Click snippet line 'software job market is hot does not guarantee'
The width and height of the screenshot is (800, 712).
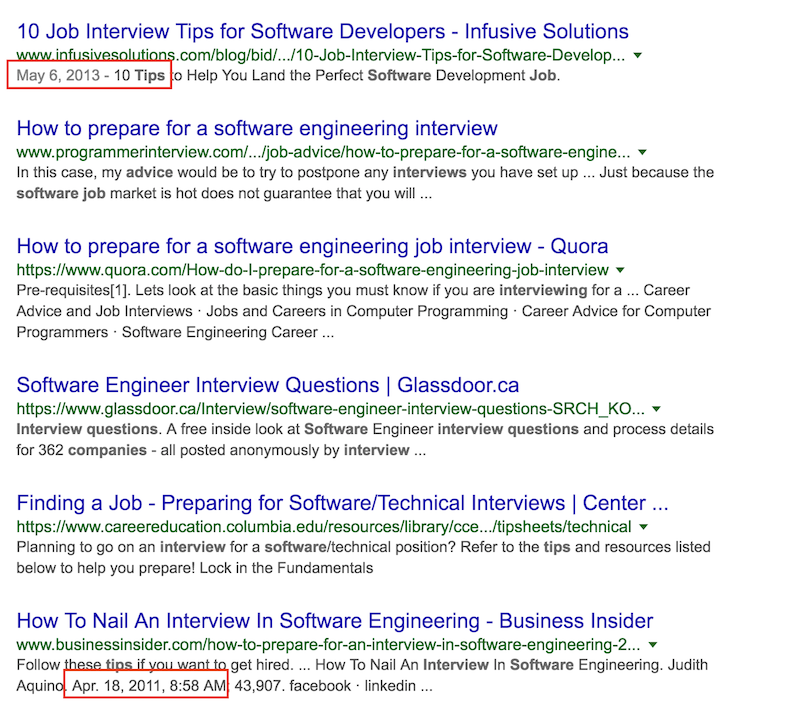[224, 194]
